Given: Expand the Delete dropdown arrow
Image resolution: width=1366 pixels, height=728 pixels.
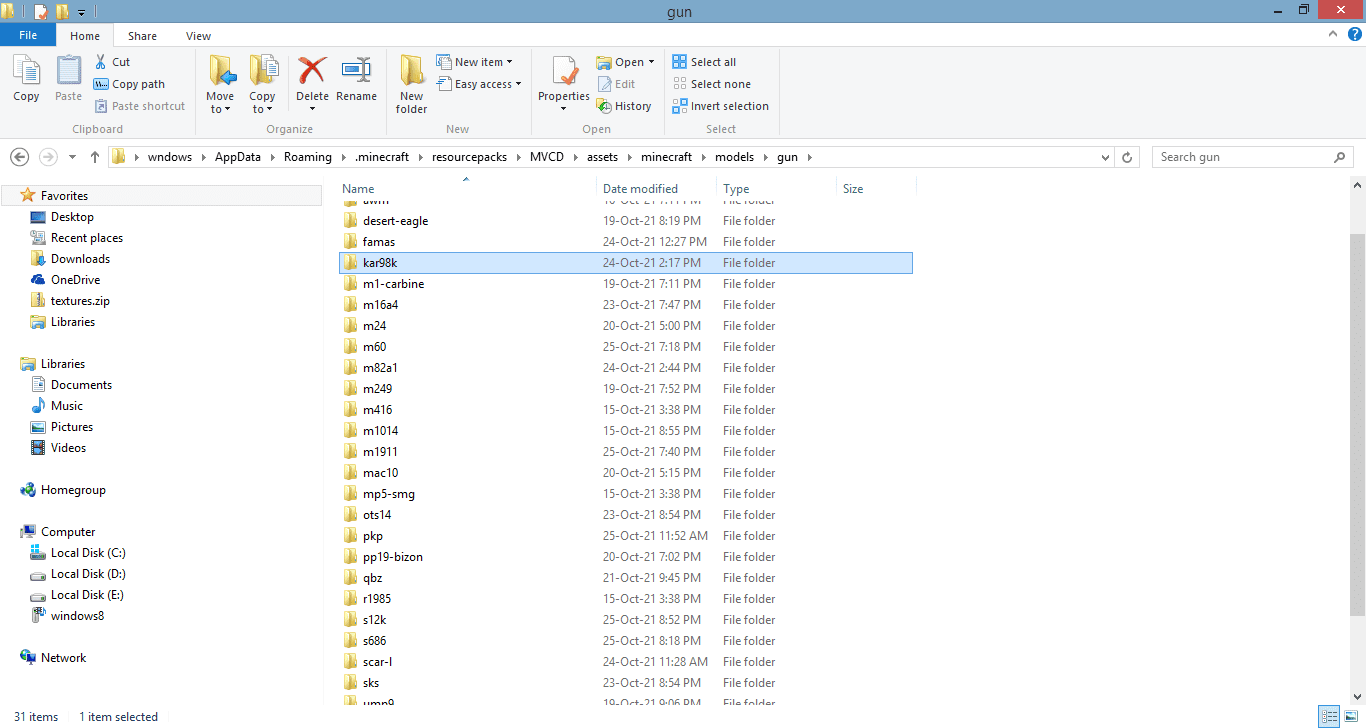Looking at the screenshot, I should pyautogui.click(x=312, y=109).
